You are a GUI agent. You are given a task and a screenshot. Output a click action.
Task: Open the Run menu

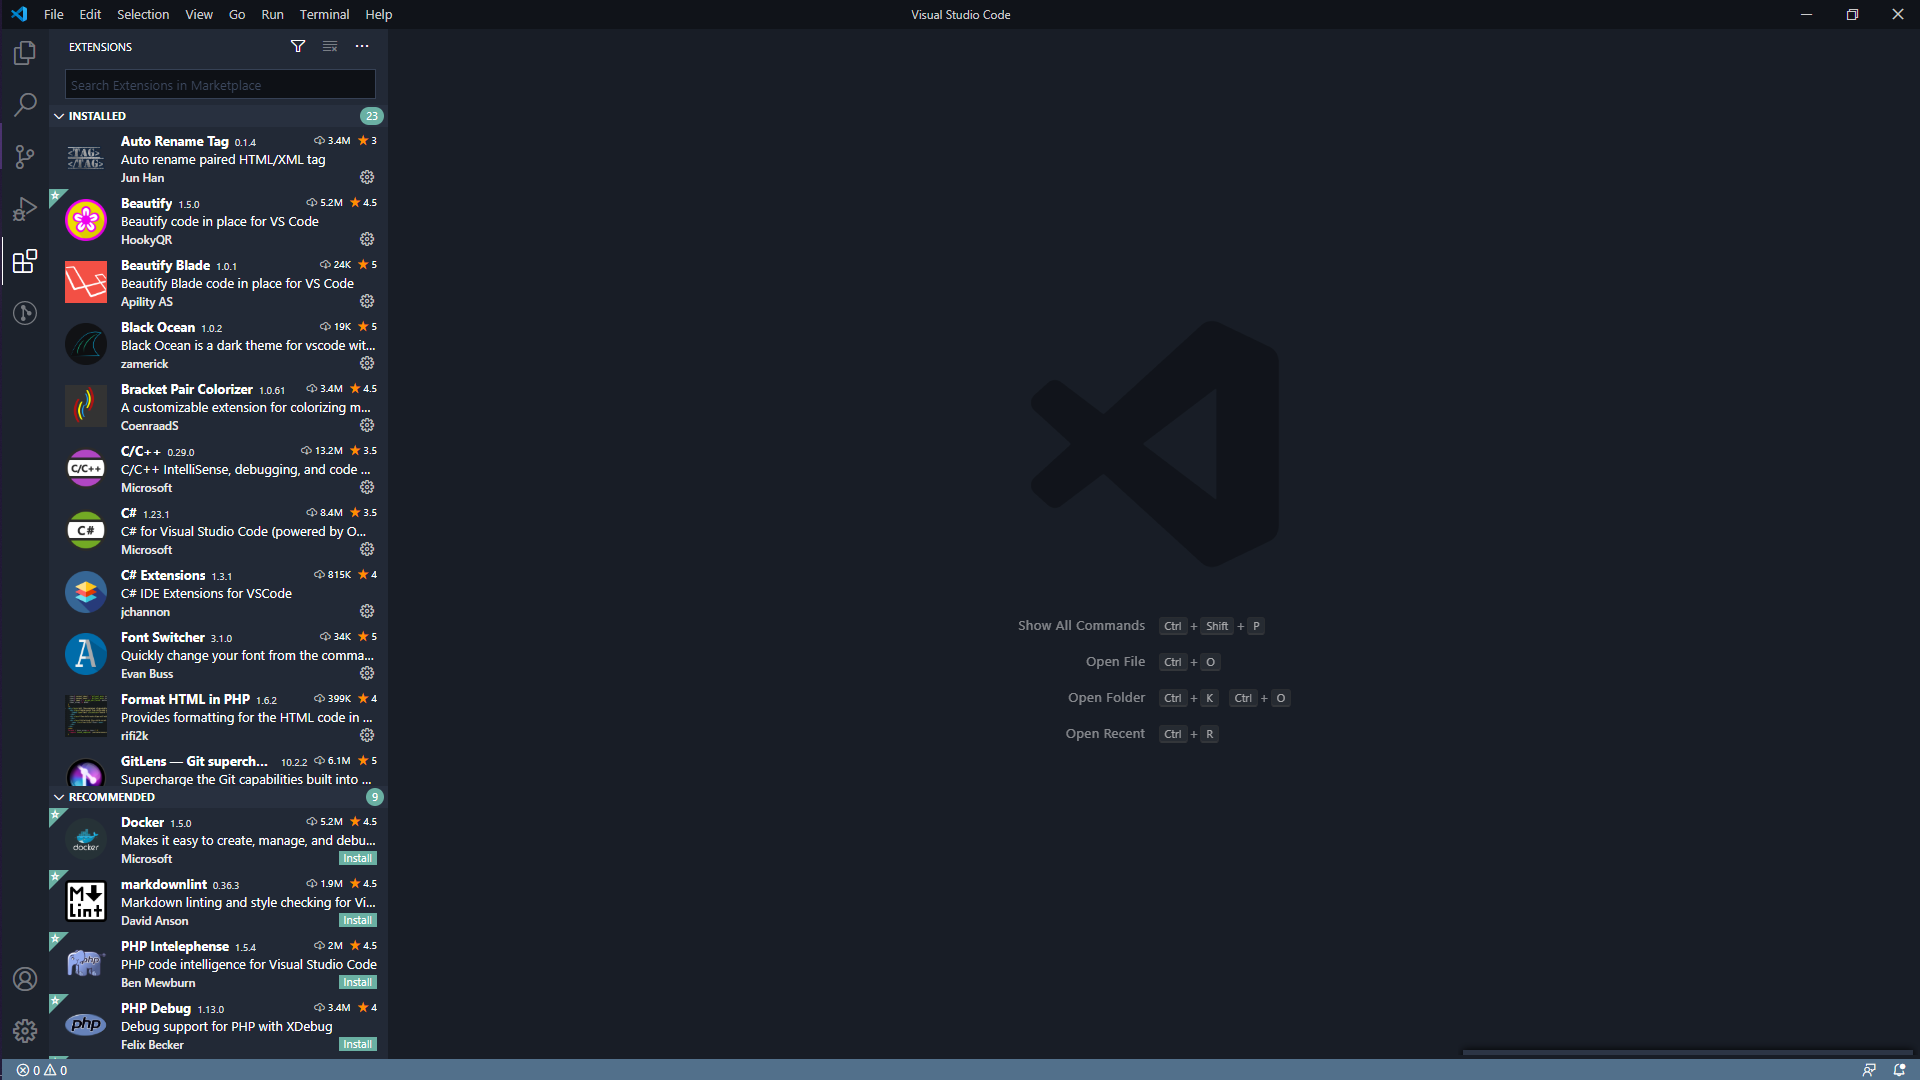click(272, 14)
